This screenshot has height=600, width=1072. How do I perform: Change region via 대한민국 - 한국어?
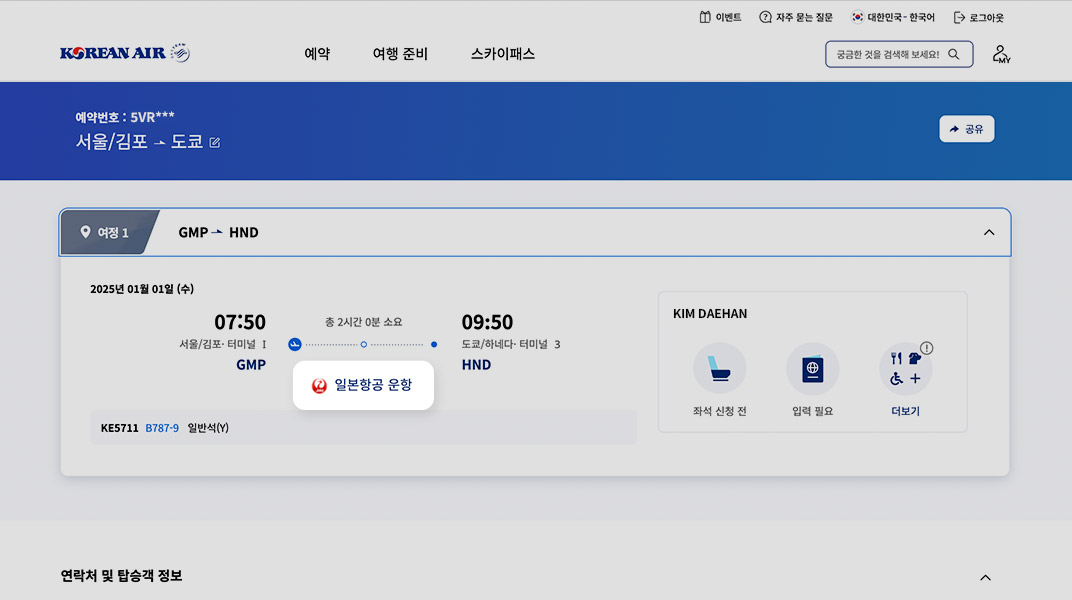pos(892,17)
